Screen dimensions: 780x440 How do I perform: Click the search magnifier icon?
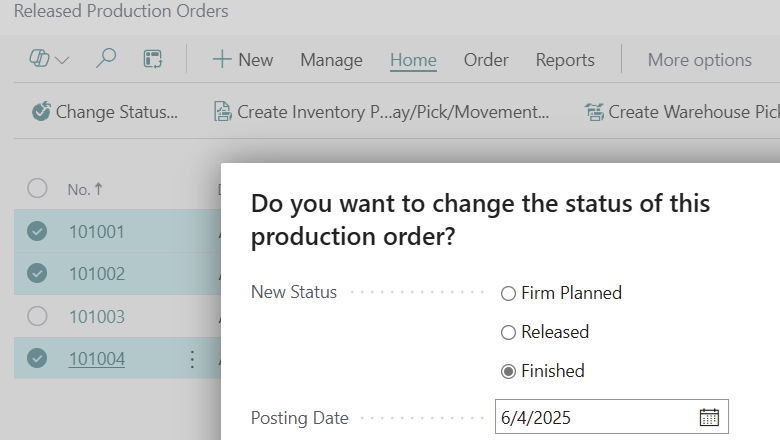point(105,60)
